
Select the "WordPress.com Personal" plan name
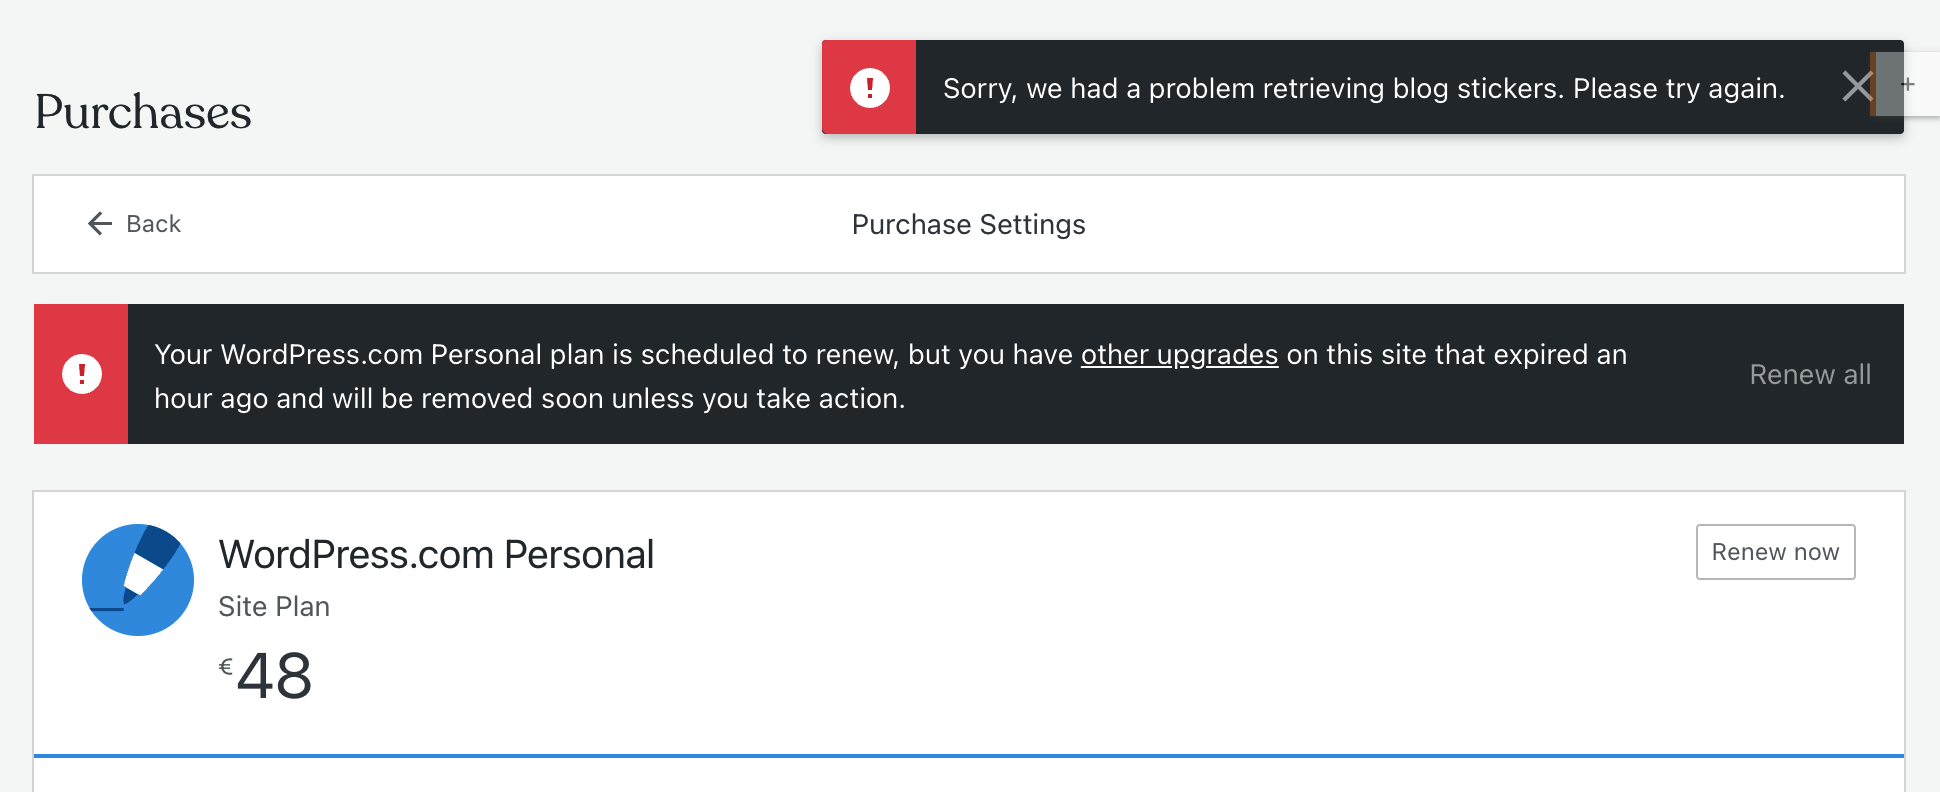(436, 553)
